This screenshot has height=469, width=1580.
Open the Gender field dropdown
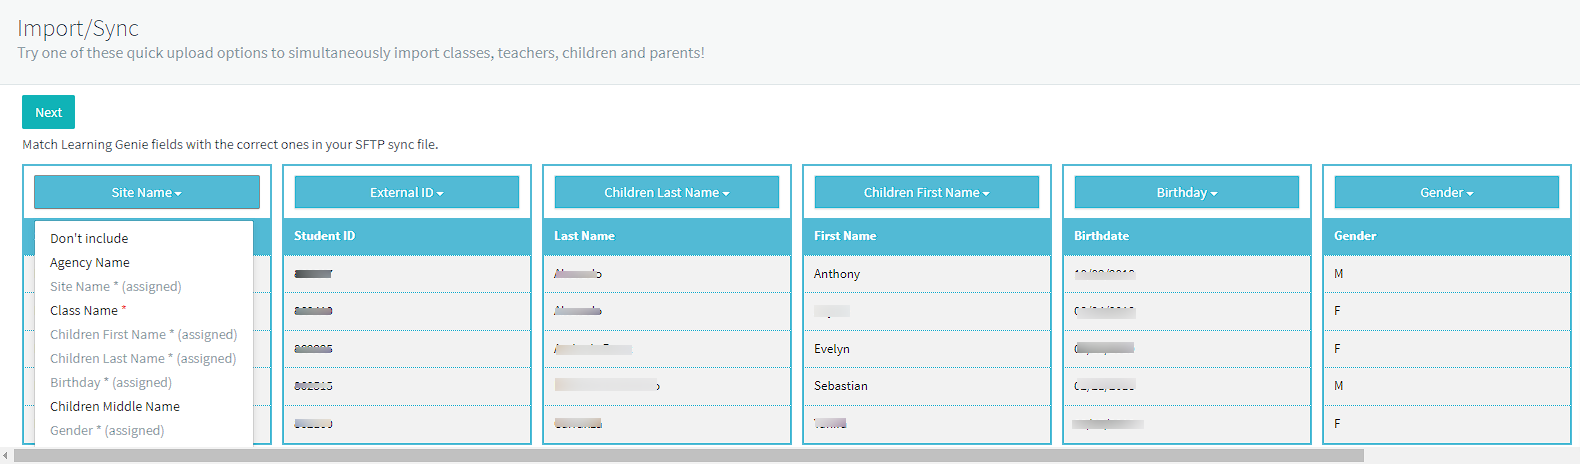click(x=1447, y=192)
